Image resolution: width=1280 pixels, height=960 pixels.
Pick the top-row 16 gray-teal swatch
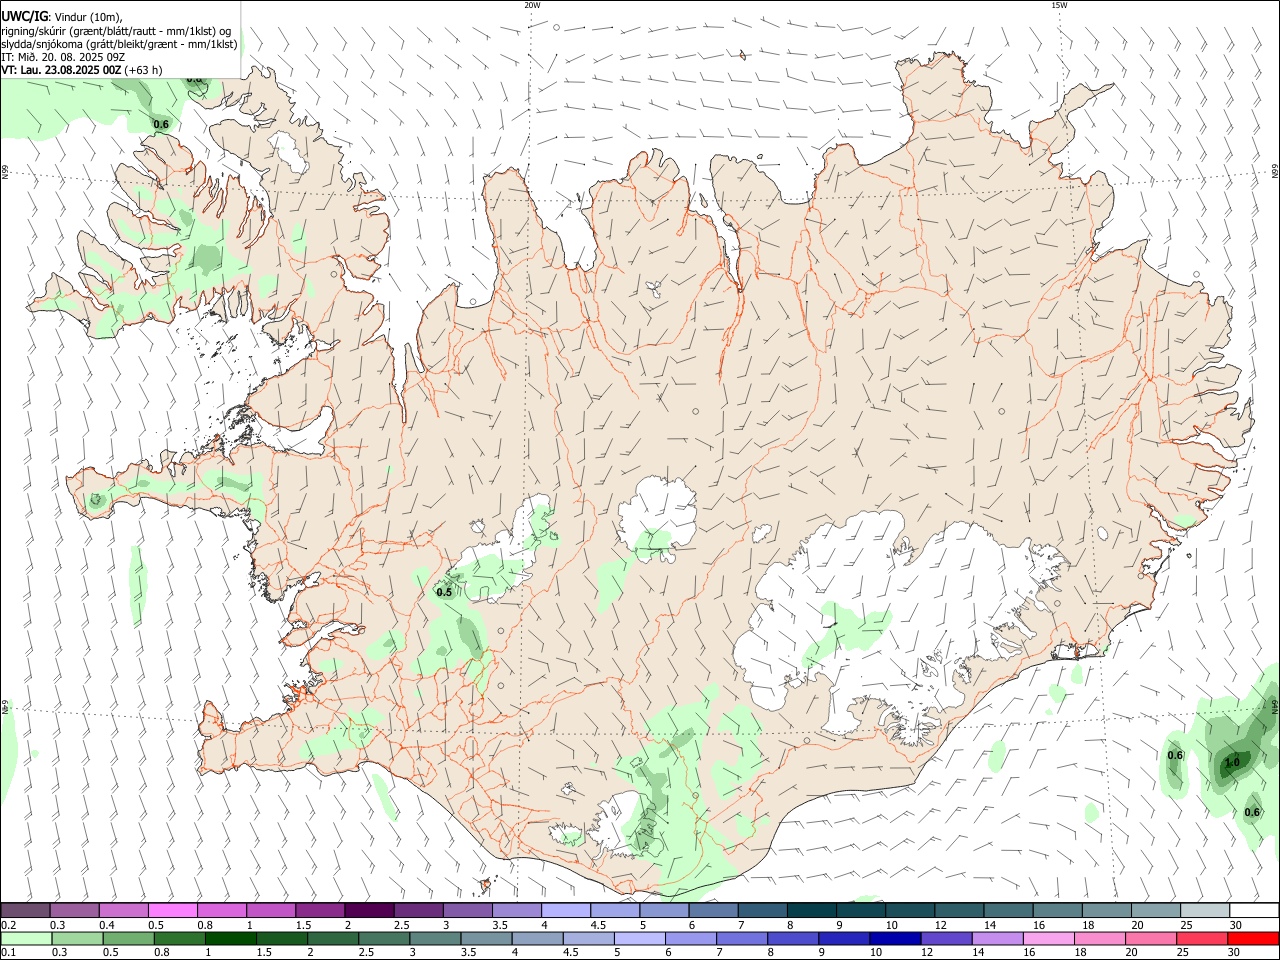(x=1057, y=910)
